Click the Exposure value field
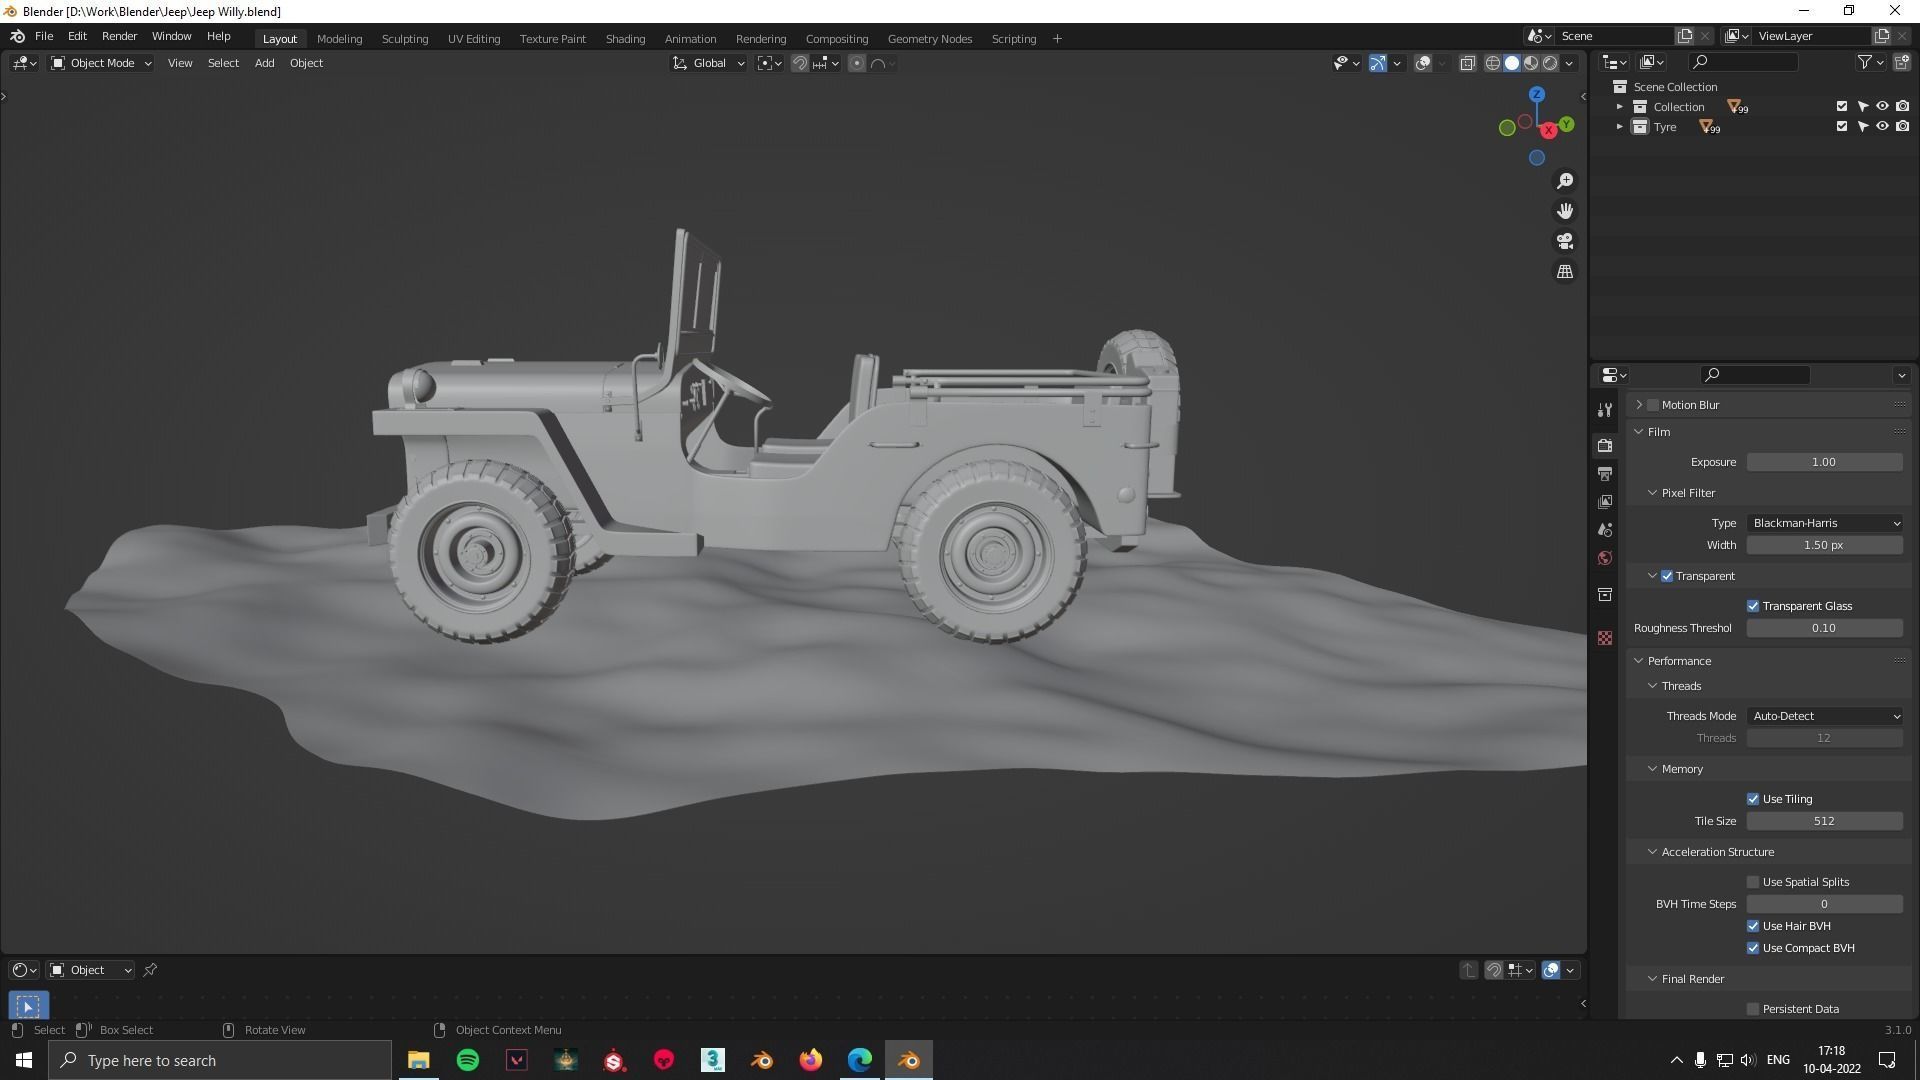This screenshot has height=1080, width=1920. point(1824,462)
